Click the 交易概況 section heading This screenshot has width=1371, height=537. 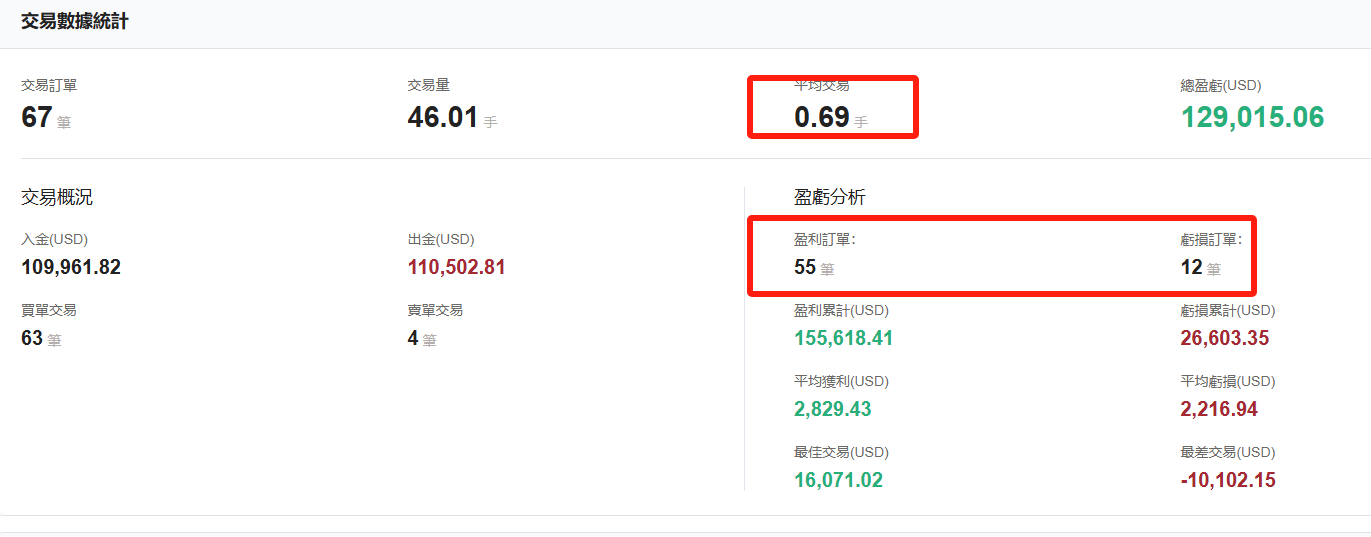(x=57, y=198)
